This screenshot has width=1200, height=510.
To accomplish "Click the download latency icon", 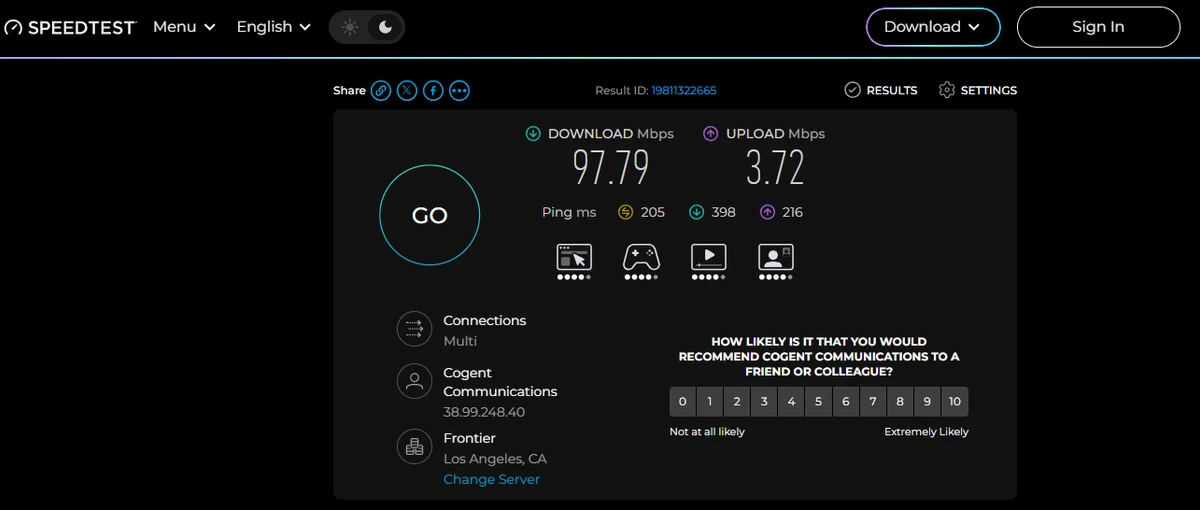I will [697, 212].
